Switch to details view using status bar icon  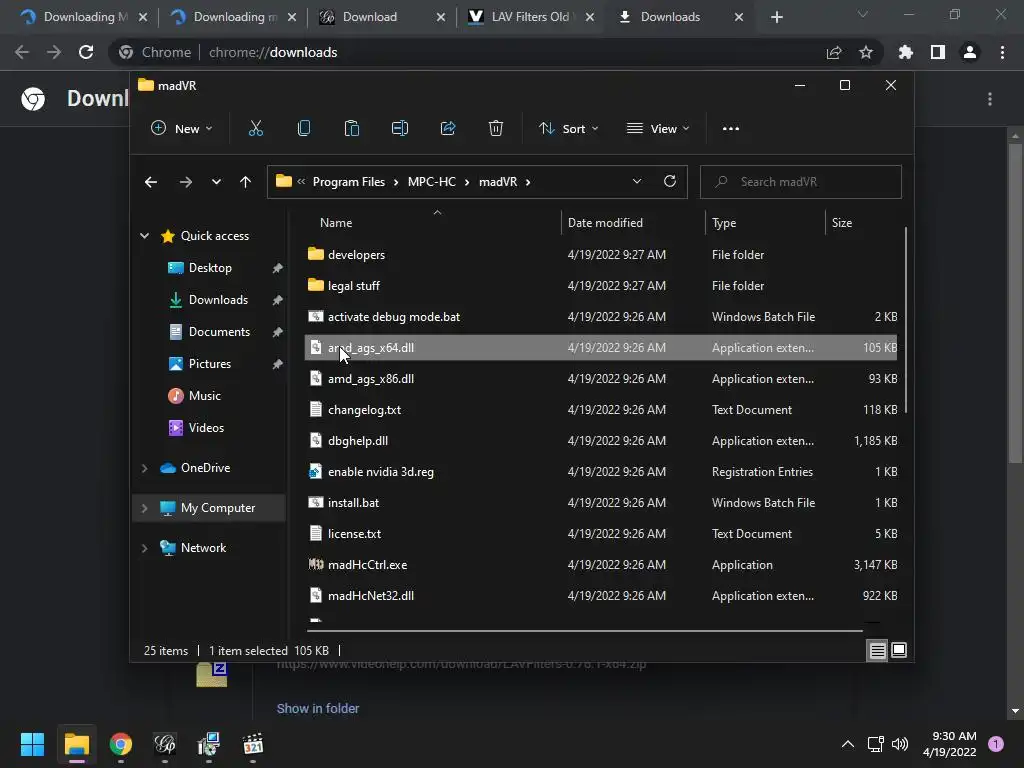(x=877, y=650)
